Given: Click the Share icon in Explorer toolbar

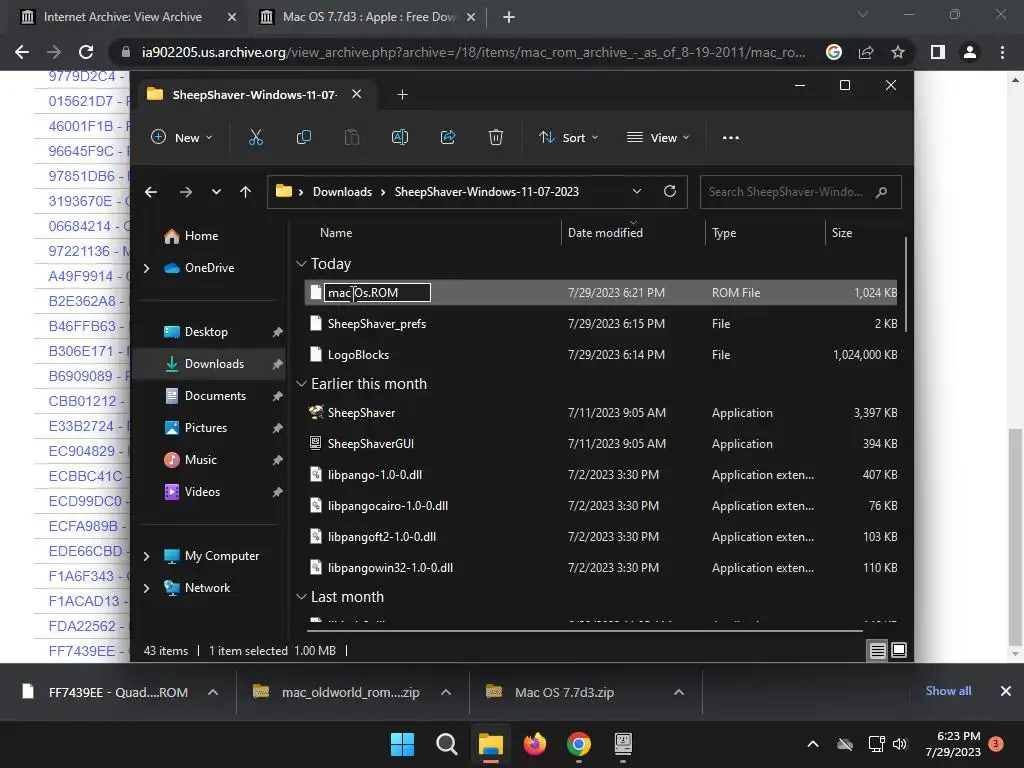Looking at the screenshot, I should pos(448,137).
